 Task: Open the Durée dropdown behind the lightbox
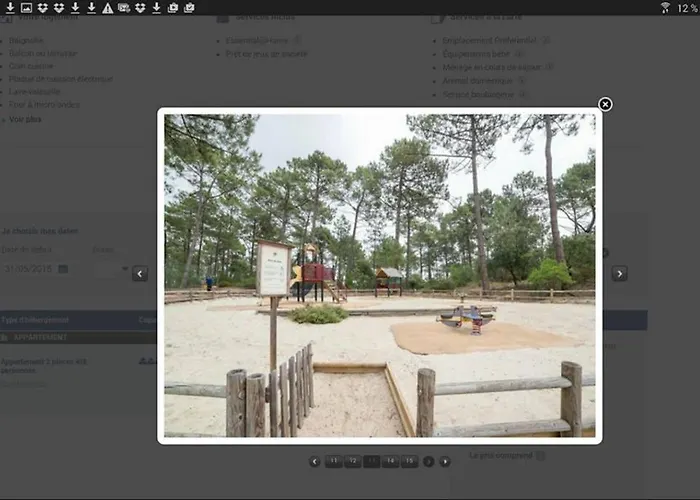click(x=111, y=269)
